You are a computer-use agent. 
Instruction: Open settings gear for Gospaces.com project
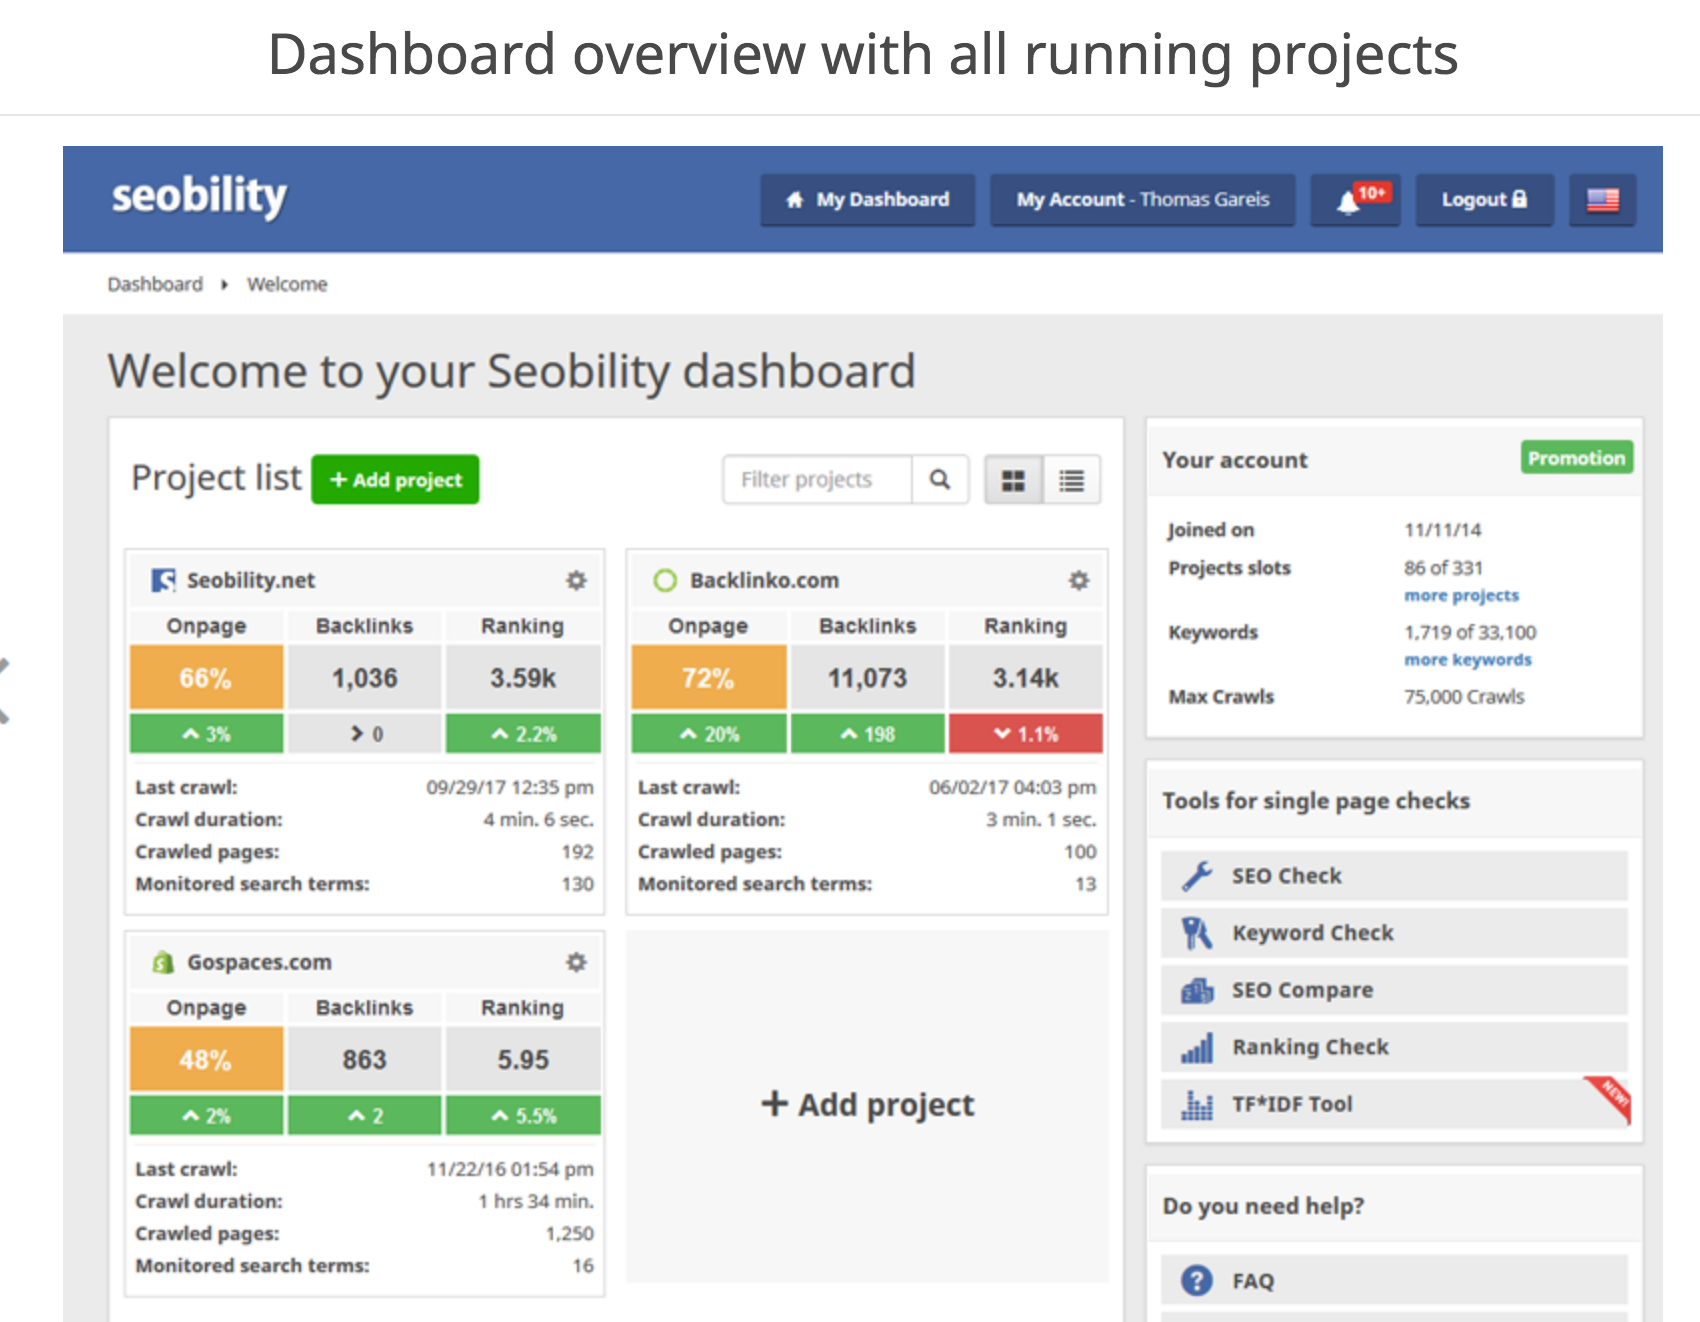pyautogui.click(x=576, y=962)
